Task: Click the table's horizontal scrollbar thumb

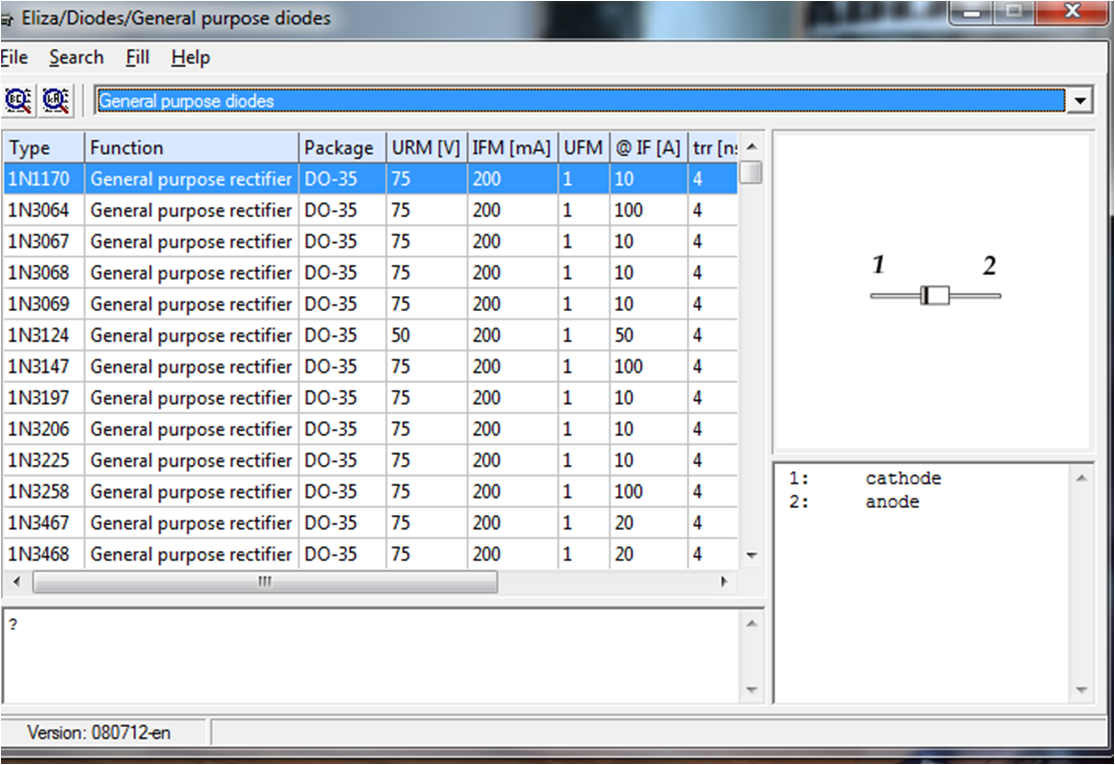Action: point(265,582)
